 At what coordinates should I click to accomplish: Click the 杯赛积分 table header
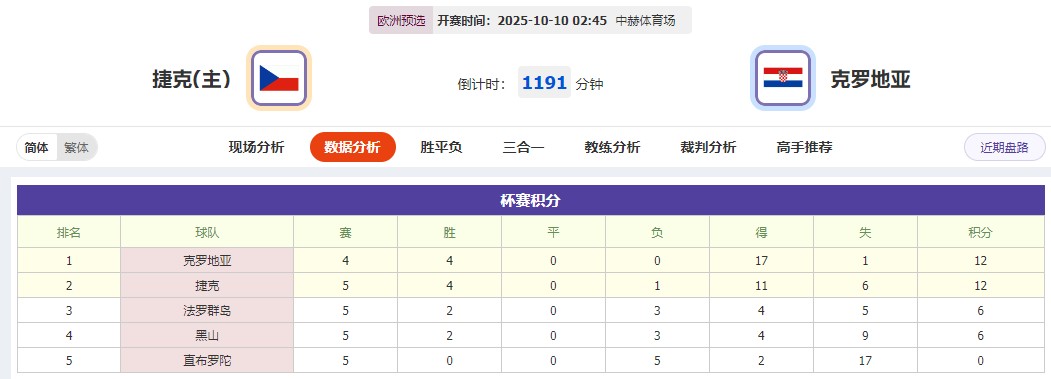click(x=531, y=201)
